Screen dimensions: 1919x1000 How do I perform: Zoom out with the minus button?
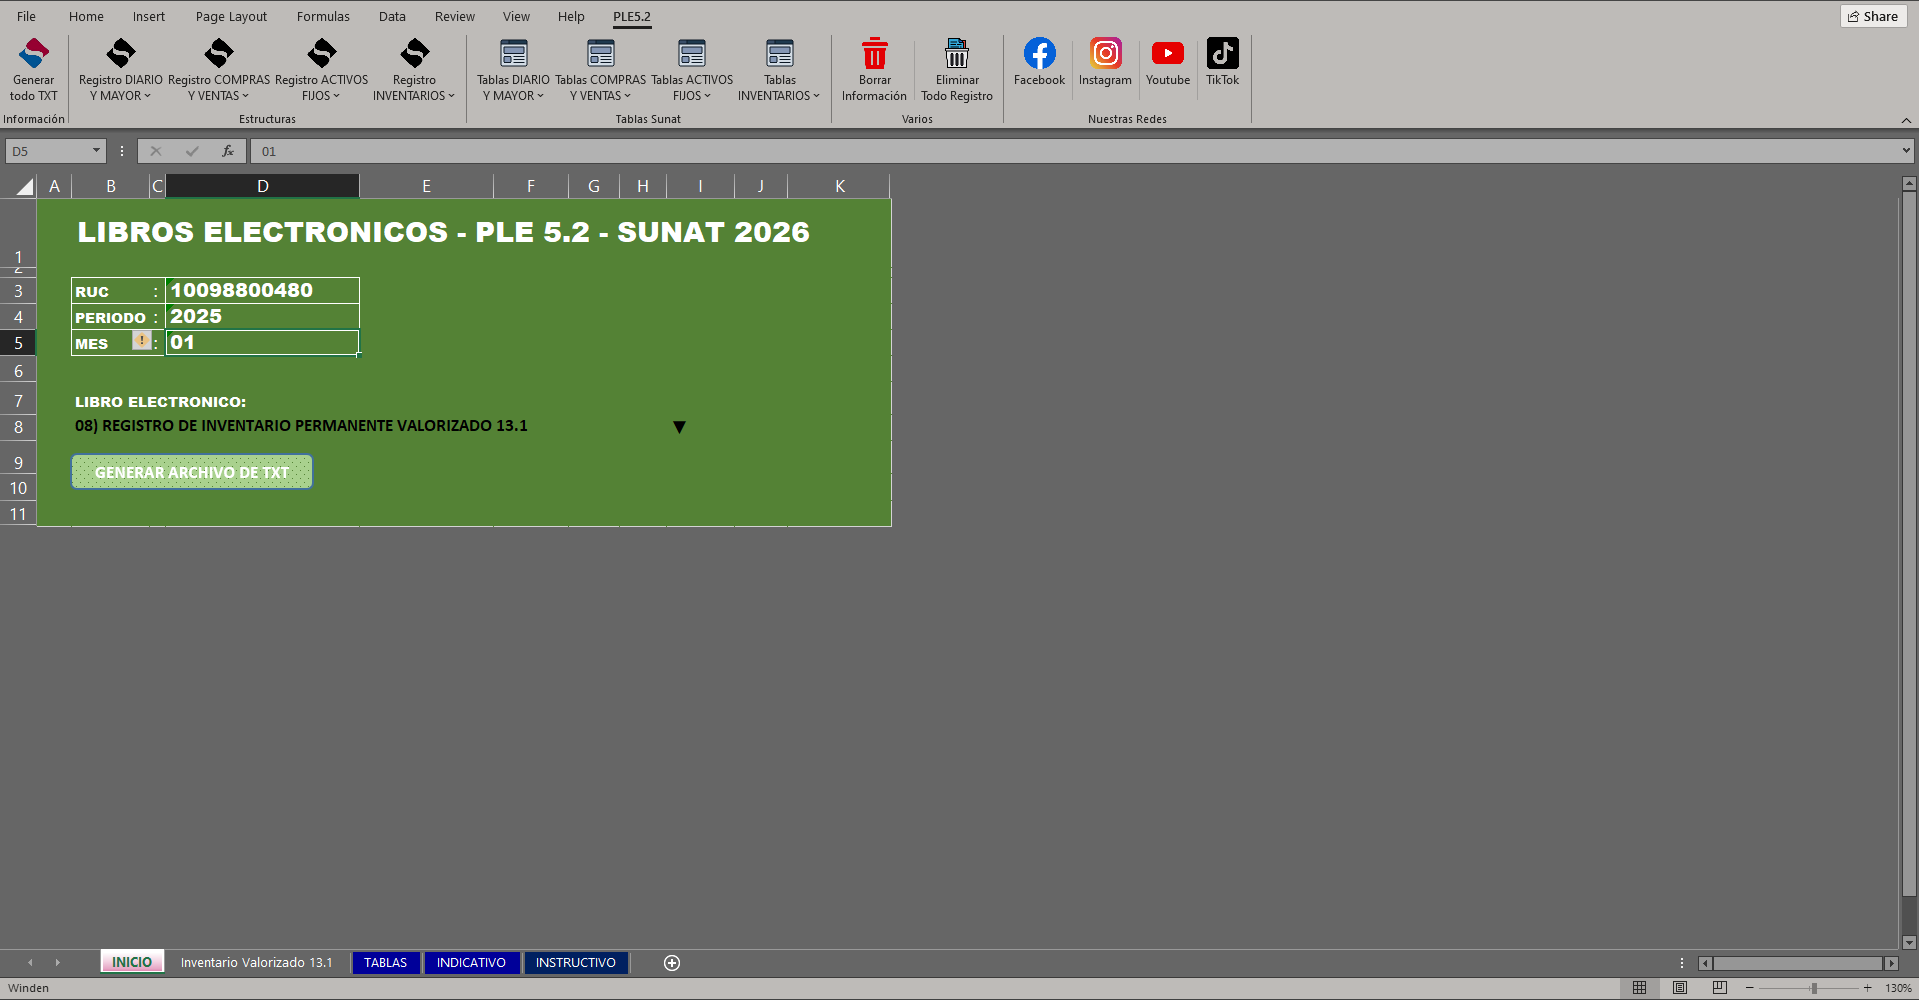1750,988
